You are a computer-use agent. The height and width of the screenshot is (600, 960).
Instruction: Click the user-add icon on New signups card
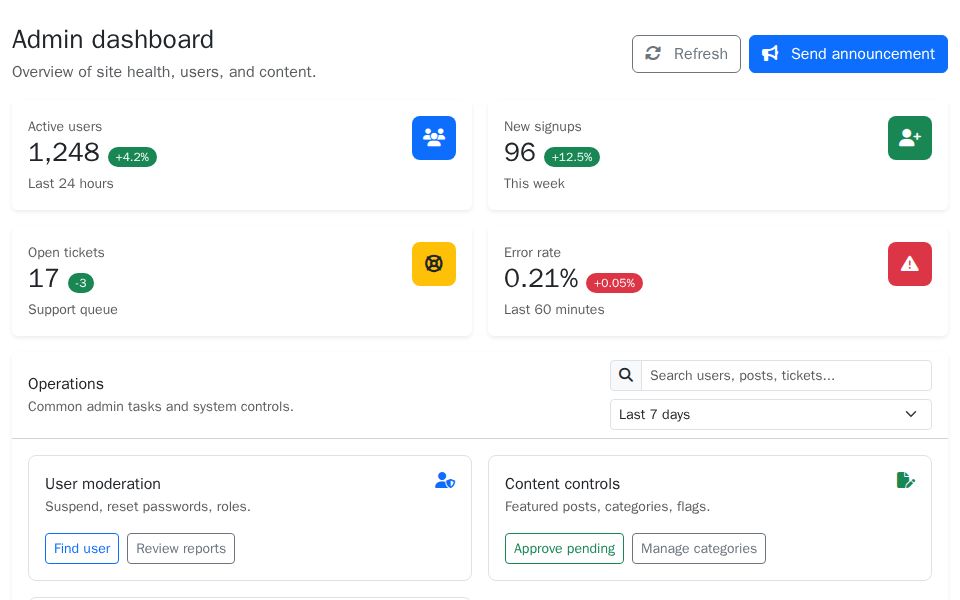tap(910, 138)
